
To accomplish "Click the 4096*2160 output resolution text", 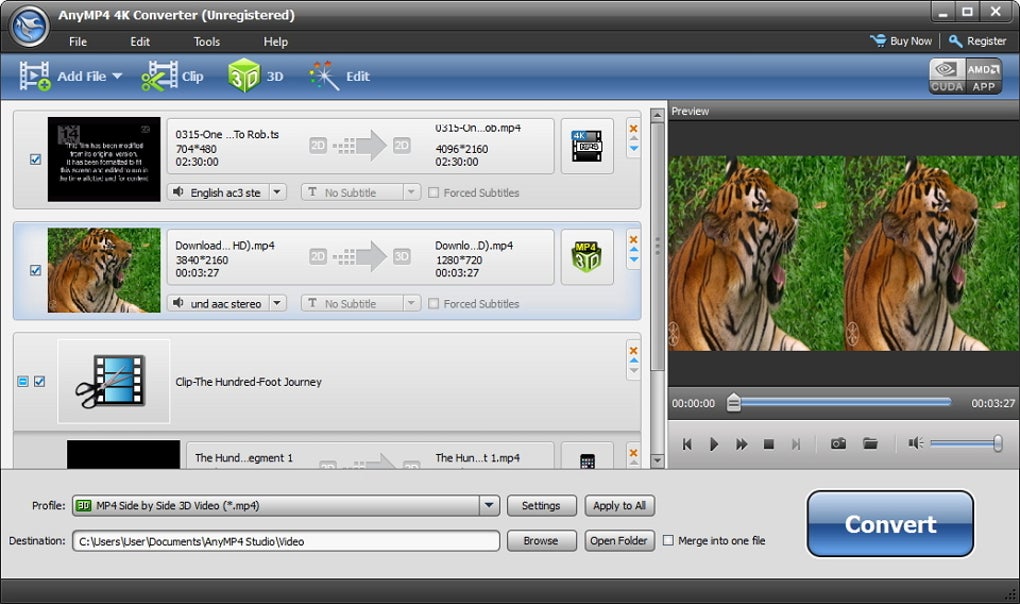I will [x=462, y=149].
